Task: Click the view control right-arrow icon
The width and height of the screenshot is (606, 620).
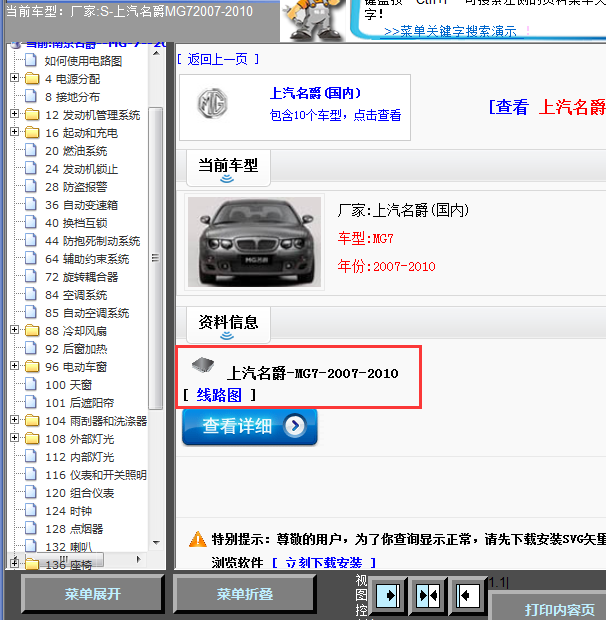Action: pos(388,595)
